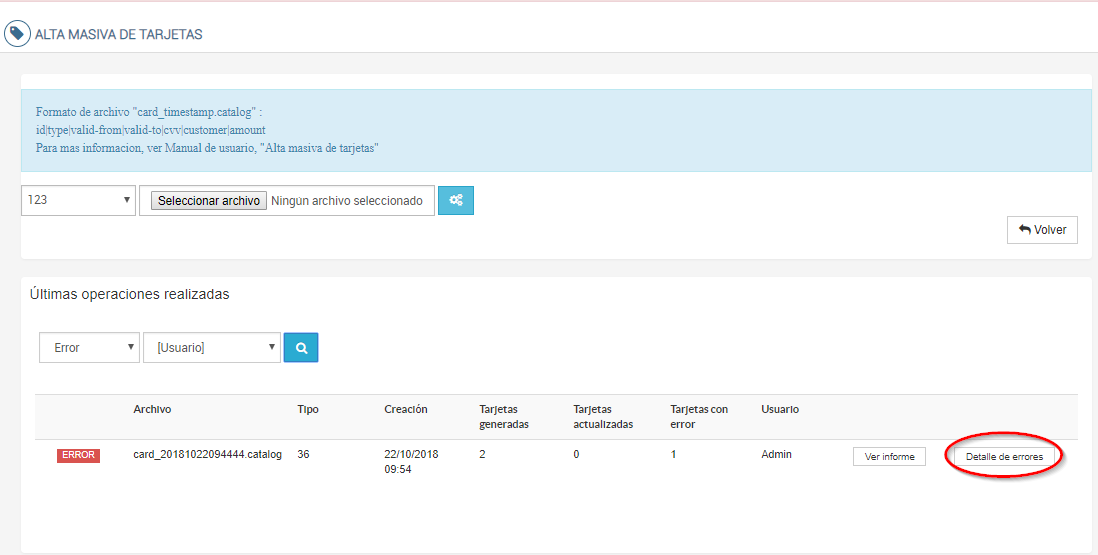Go back with the Volver button
This screenshot has width=1098, height=555.
point(1042,230)
